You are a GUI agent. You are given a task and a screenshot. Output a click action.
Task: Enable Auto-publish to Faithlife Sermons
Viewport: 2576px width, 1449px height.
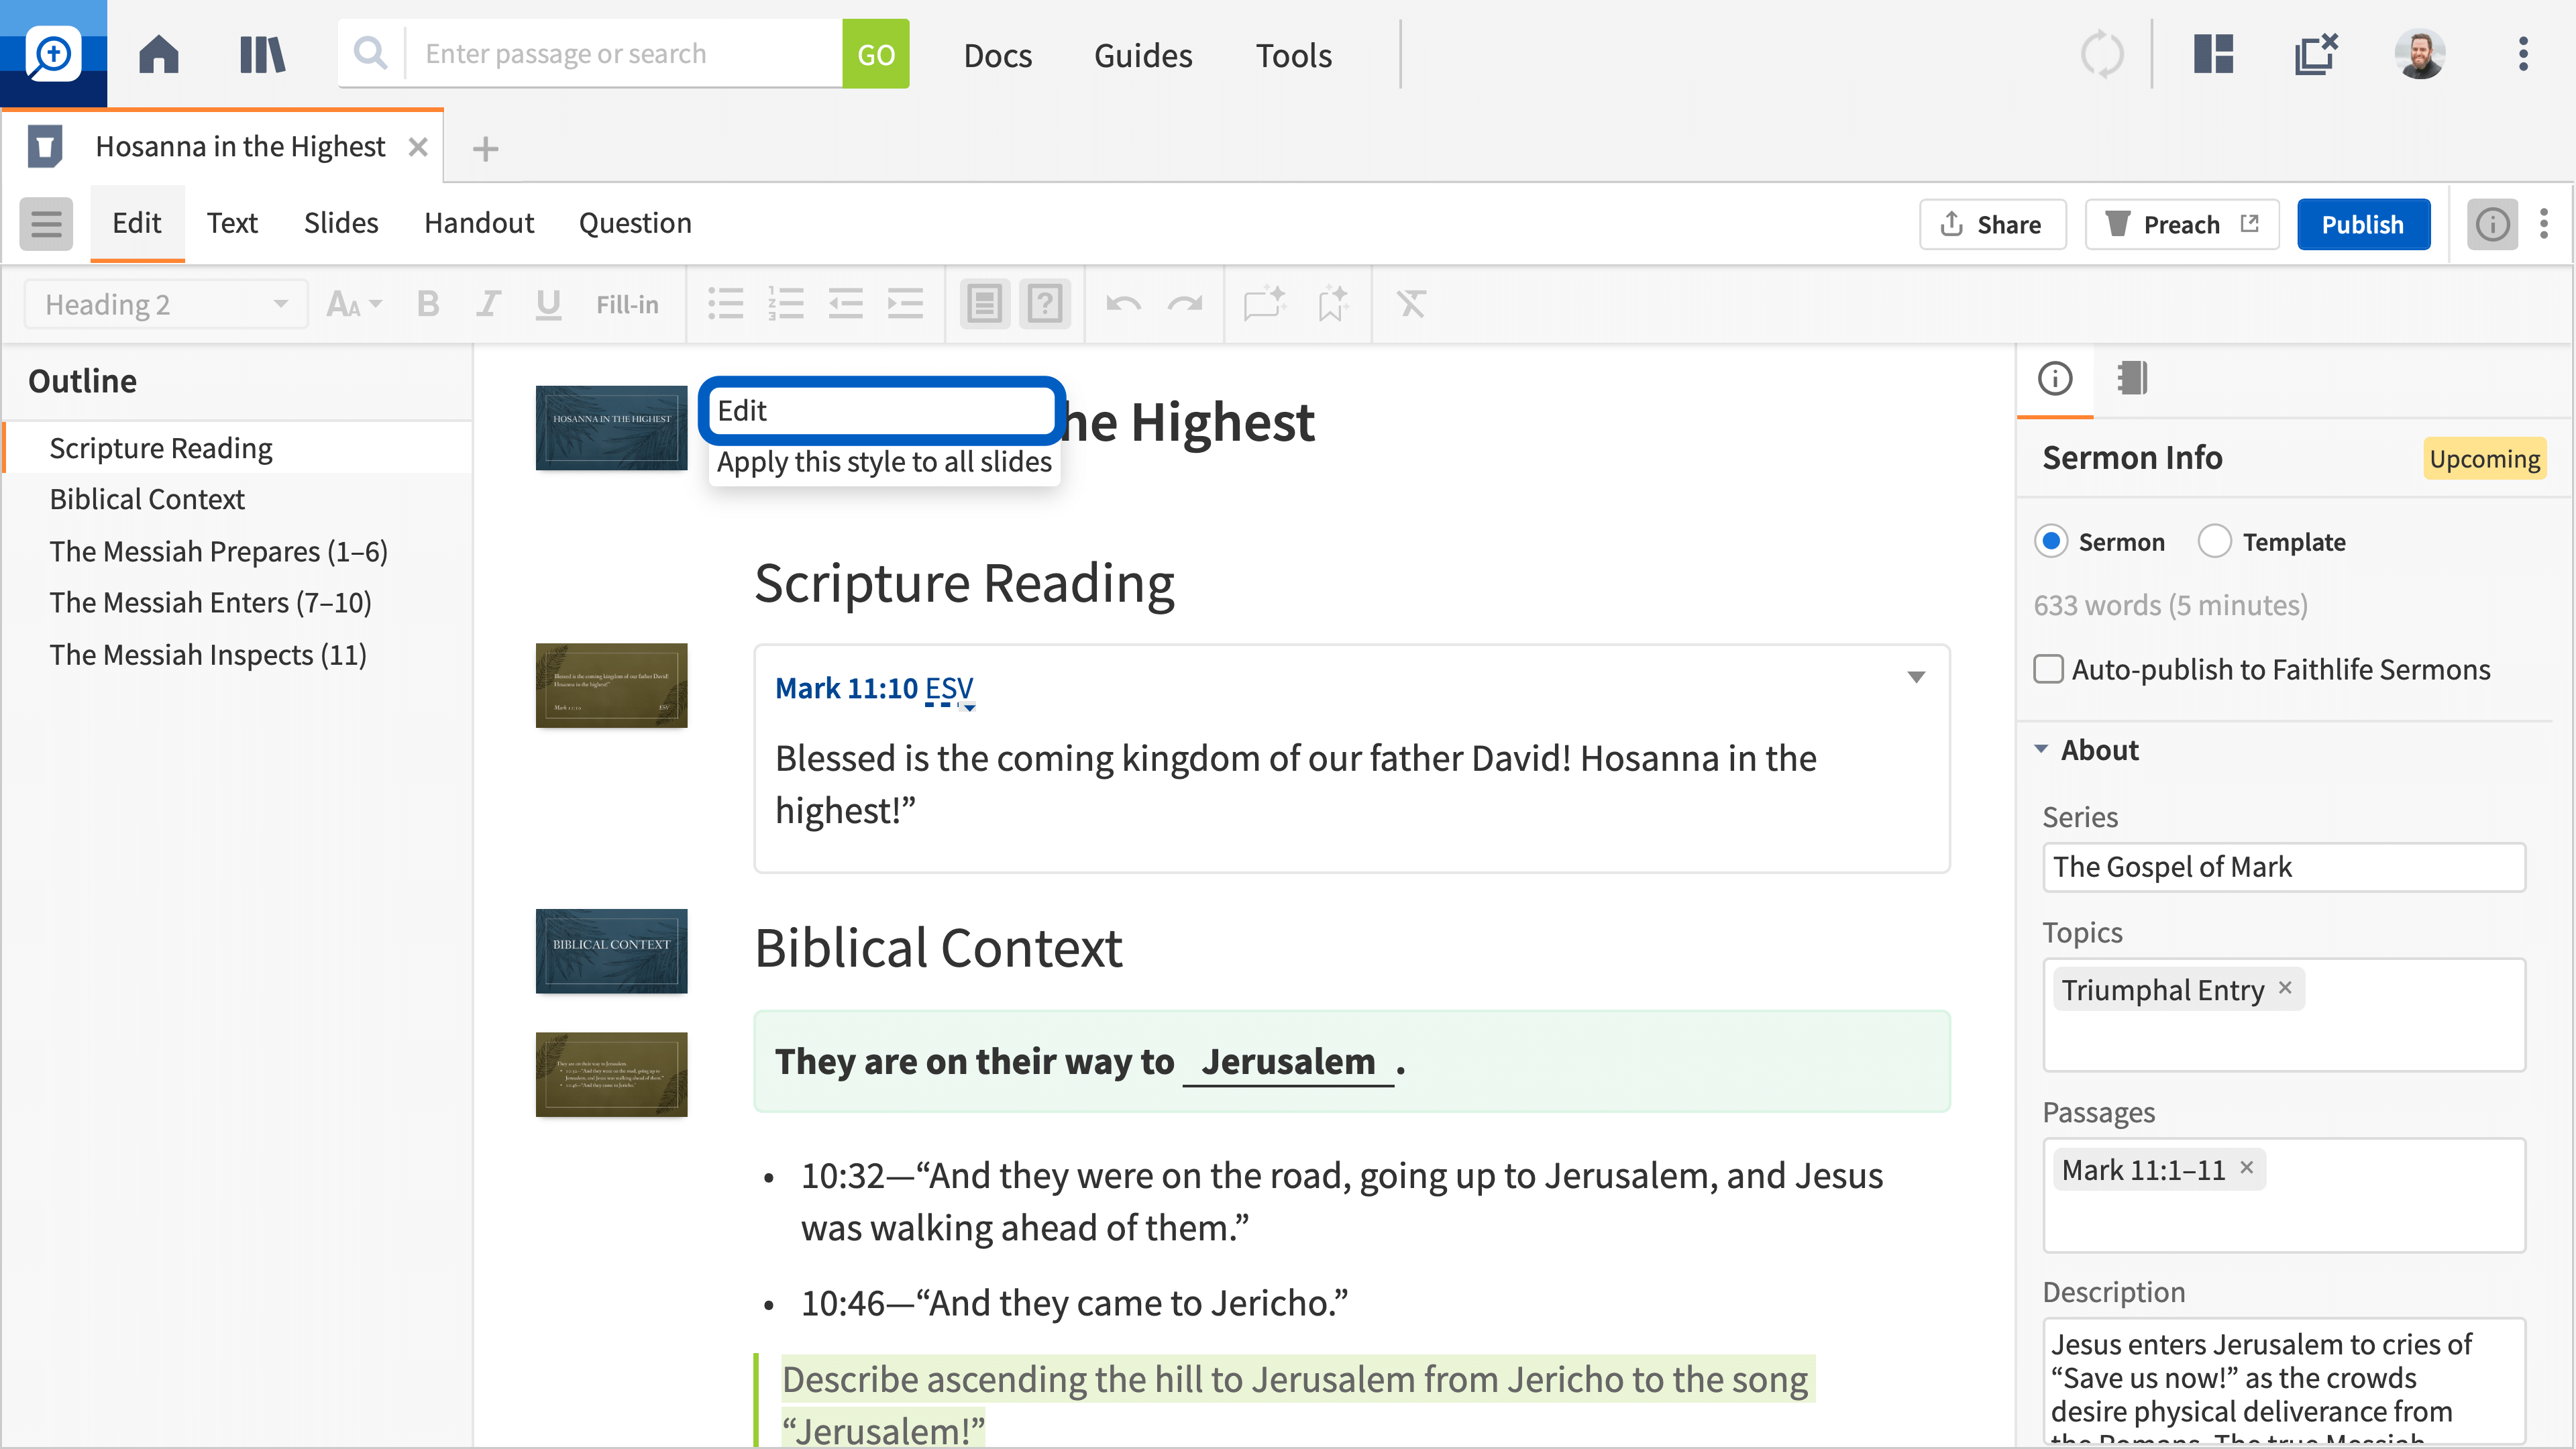point(2049,669)
